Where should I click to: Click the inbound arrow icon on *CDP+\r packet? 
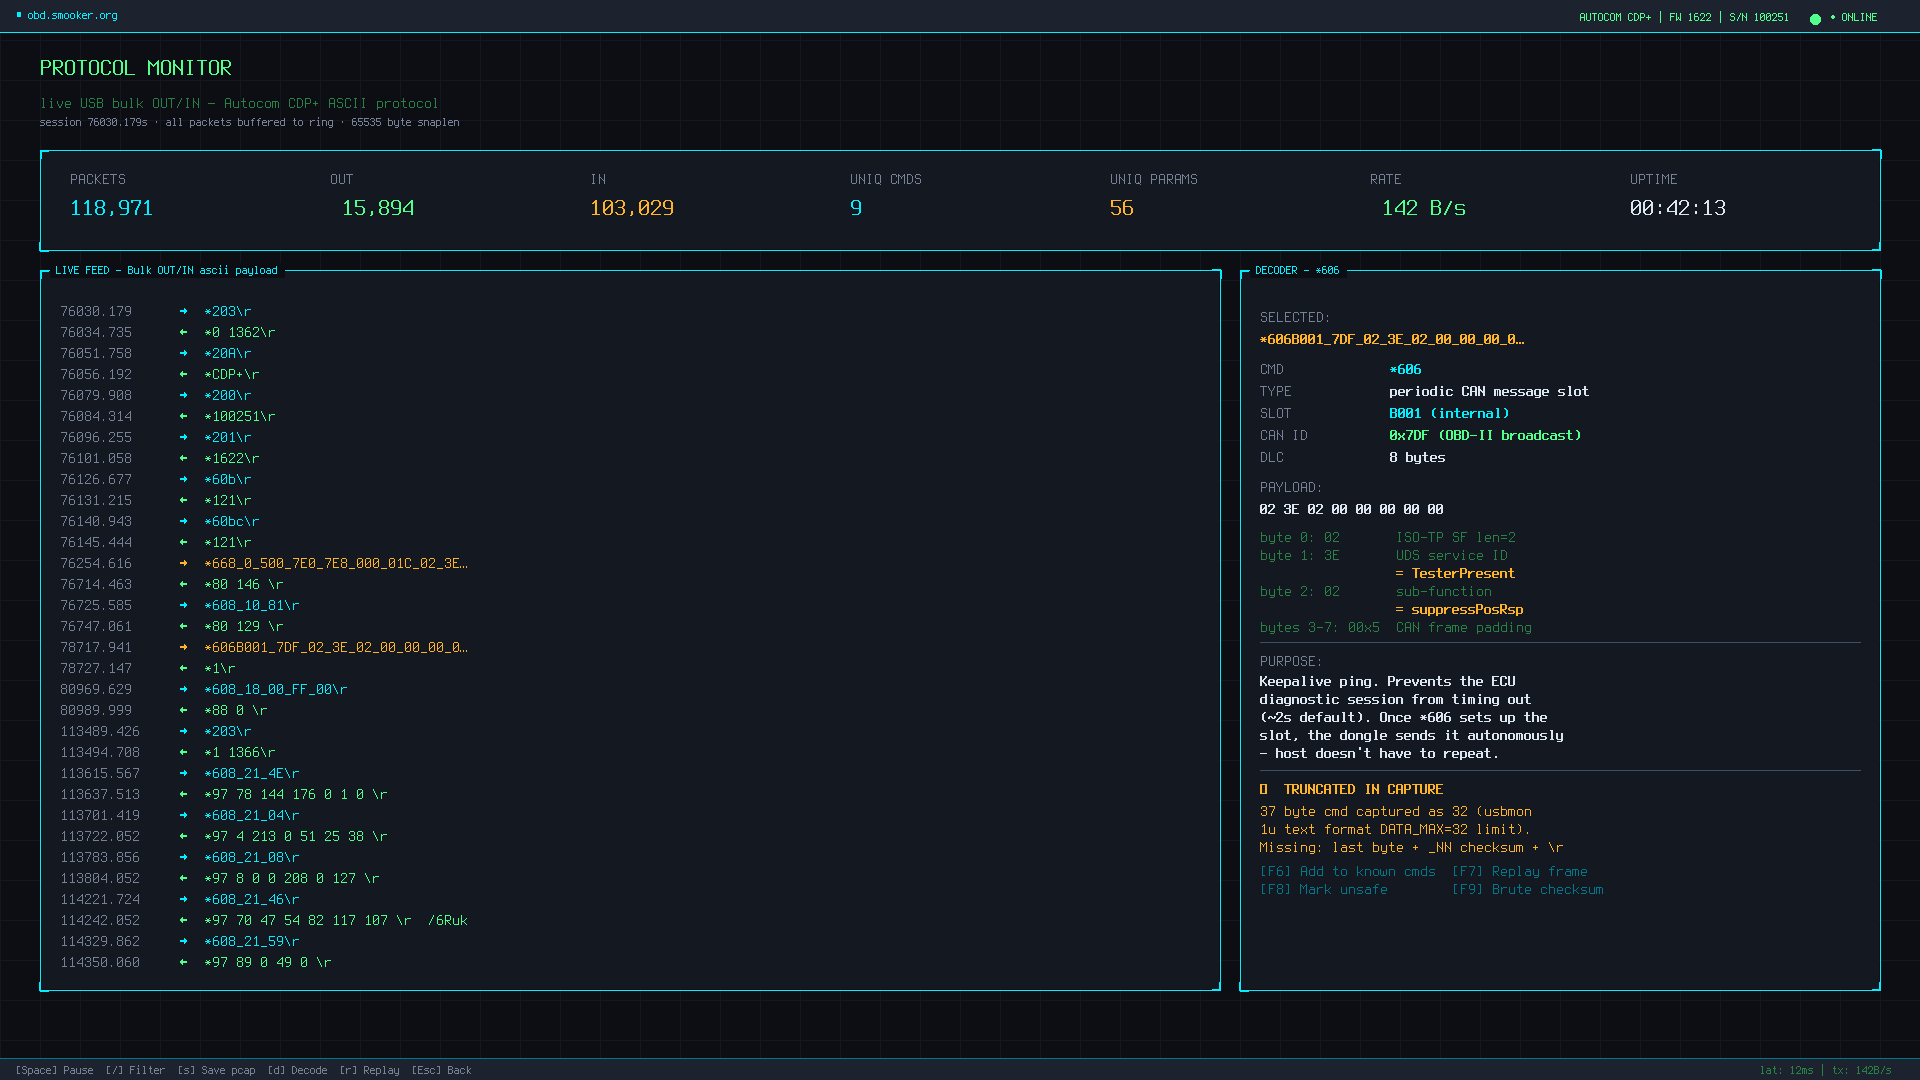[183, 374]
